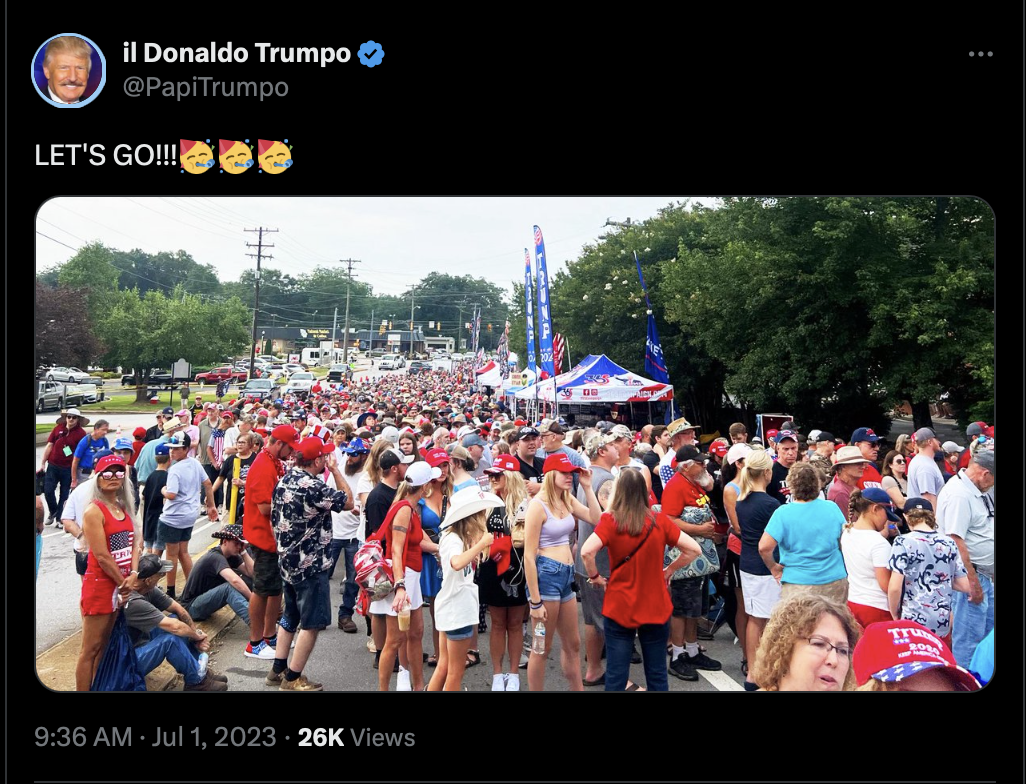The height and width of the screenshot is (784, 1026).
Task: Click the last party-face emoji
Action: [275, 156]
